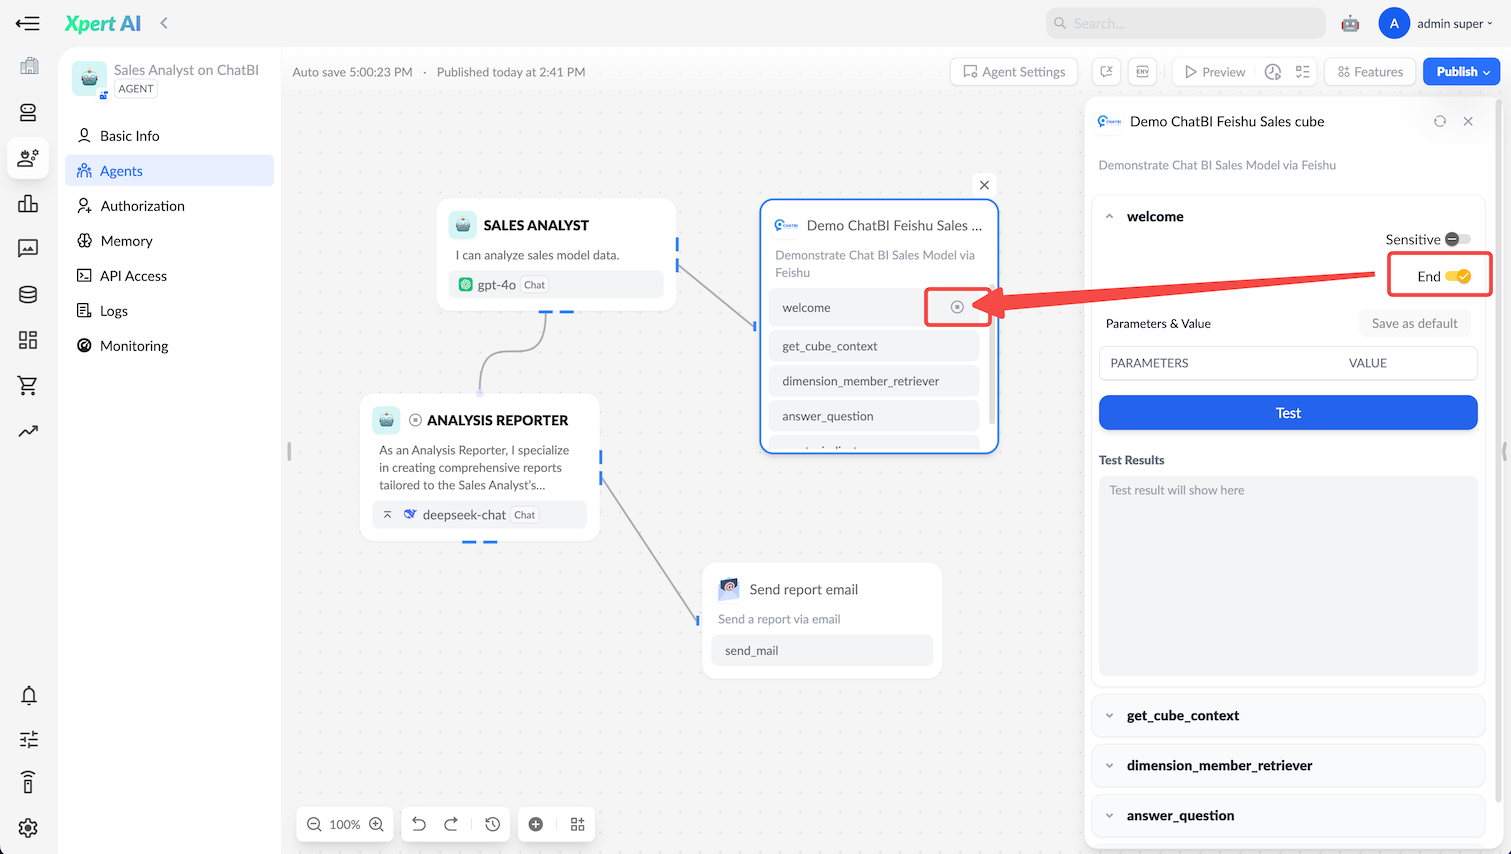Click the zoom out magnifier icon
Screen dimensions: 1511x854
click(x=314, y=824)
